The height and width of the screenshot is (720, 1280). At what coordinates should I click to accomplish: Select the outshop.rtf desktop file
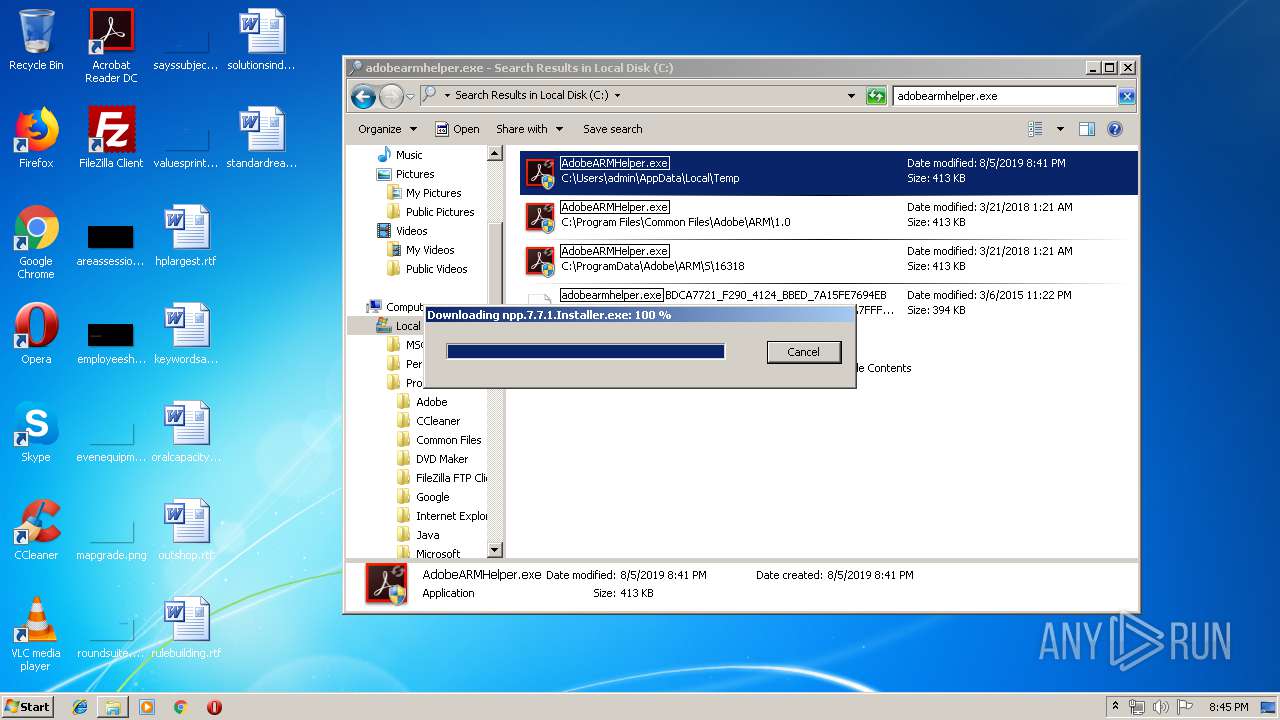click(x=186, y=530)
